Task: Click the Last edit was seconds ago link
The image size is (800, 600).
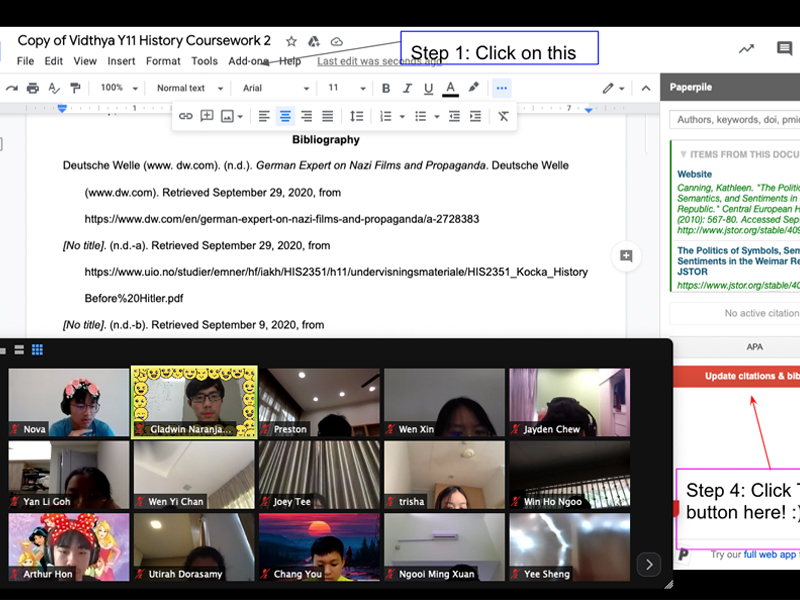Action: [x=380, y=61]
